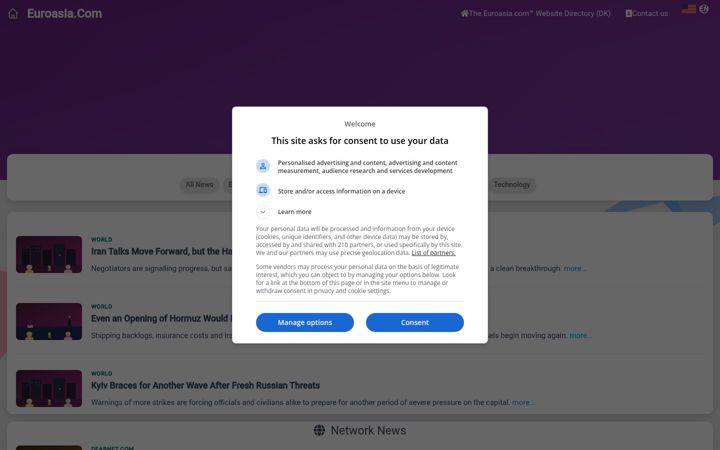Viewport: 720px width, 450px height.
Task: Click the directory house icon in header
Action: tap(465, 13)
